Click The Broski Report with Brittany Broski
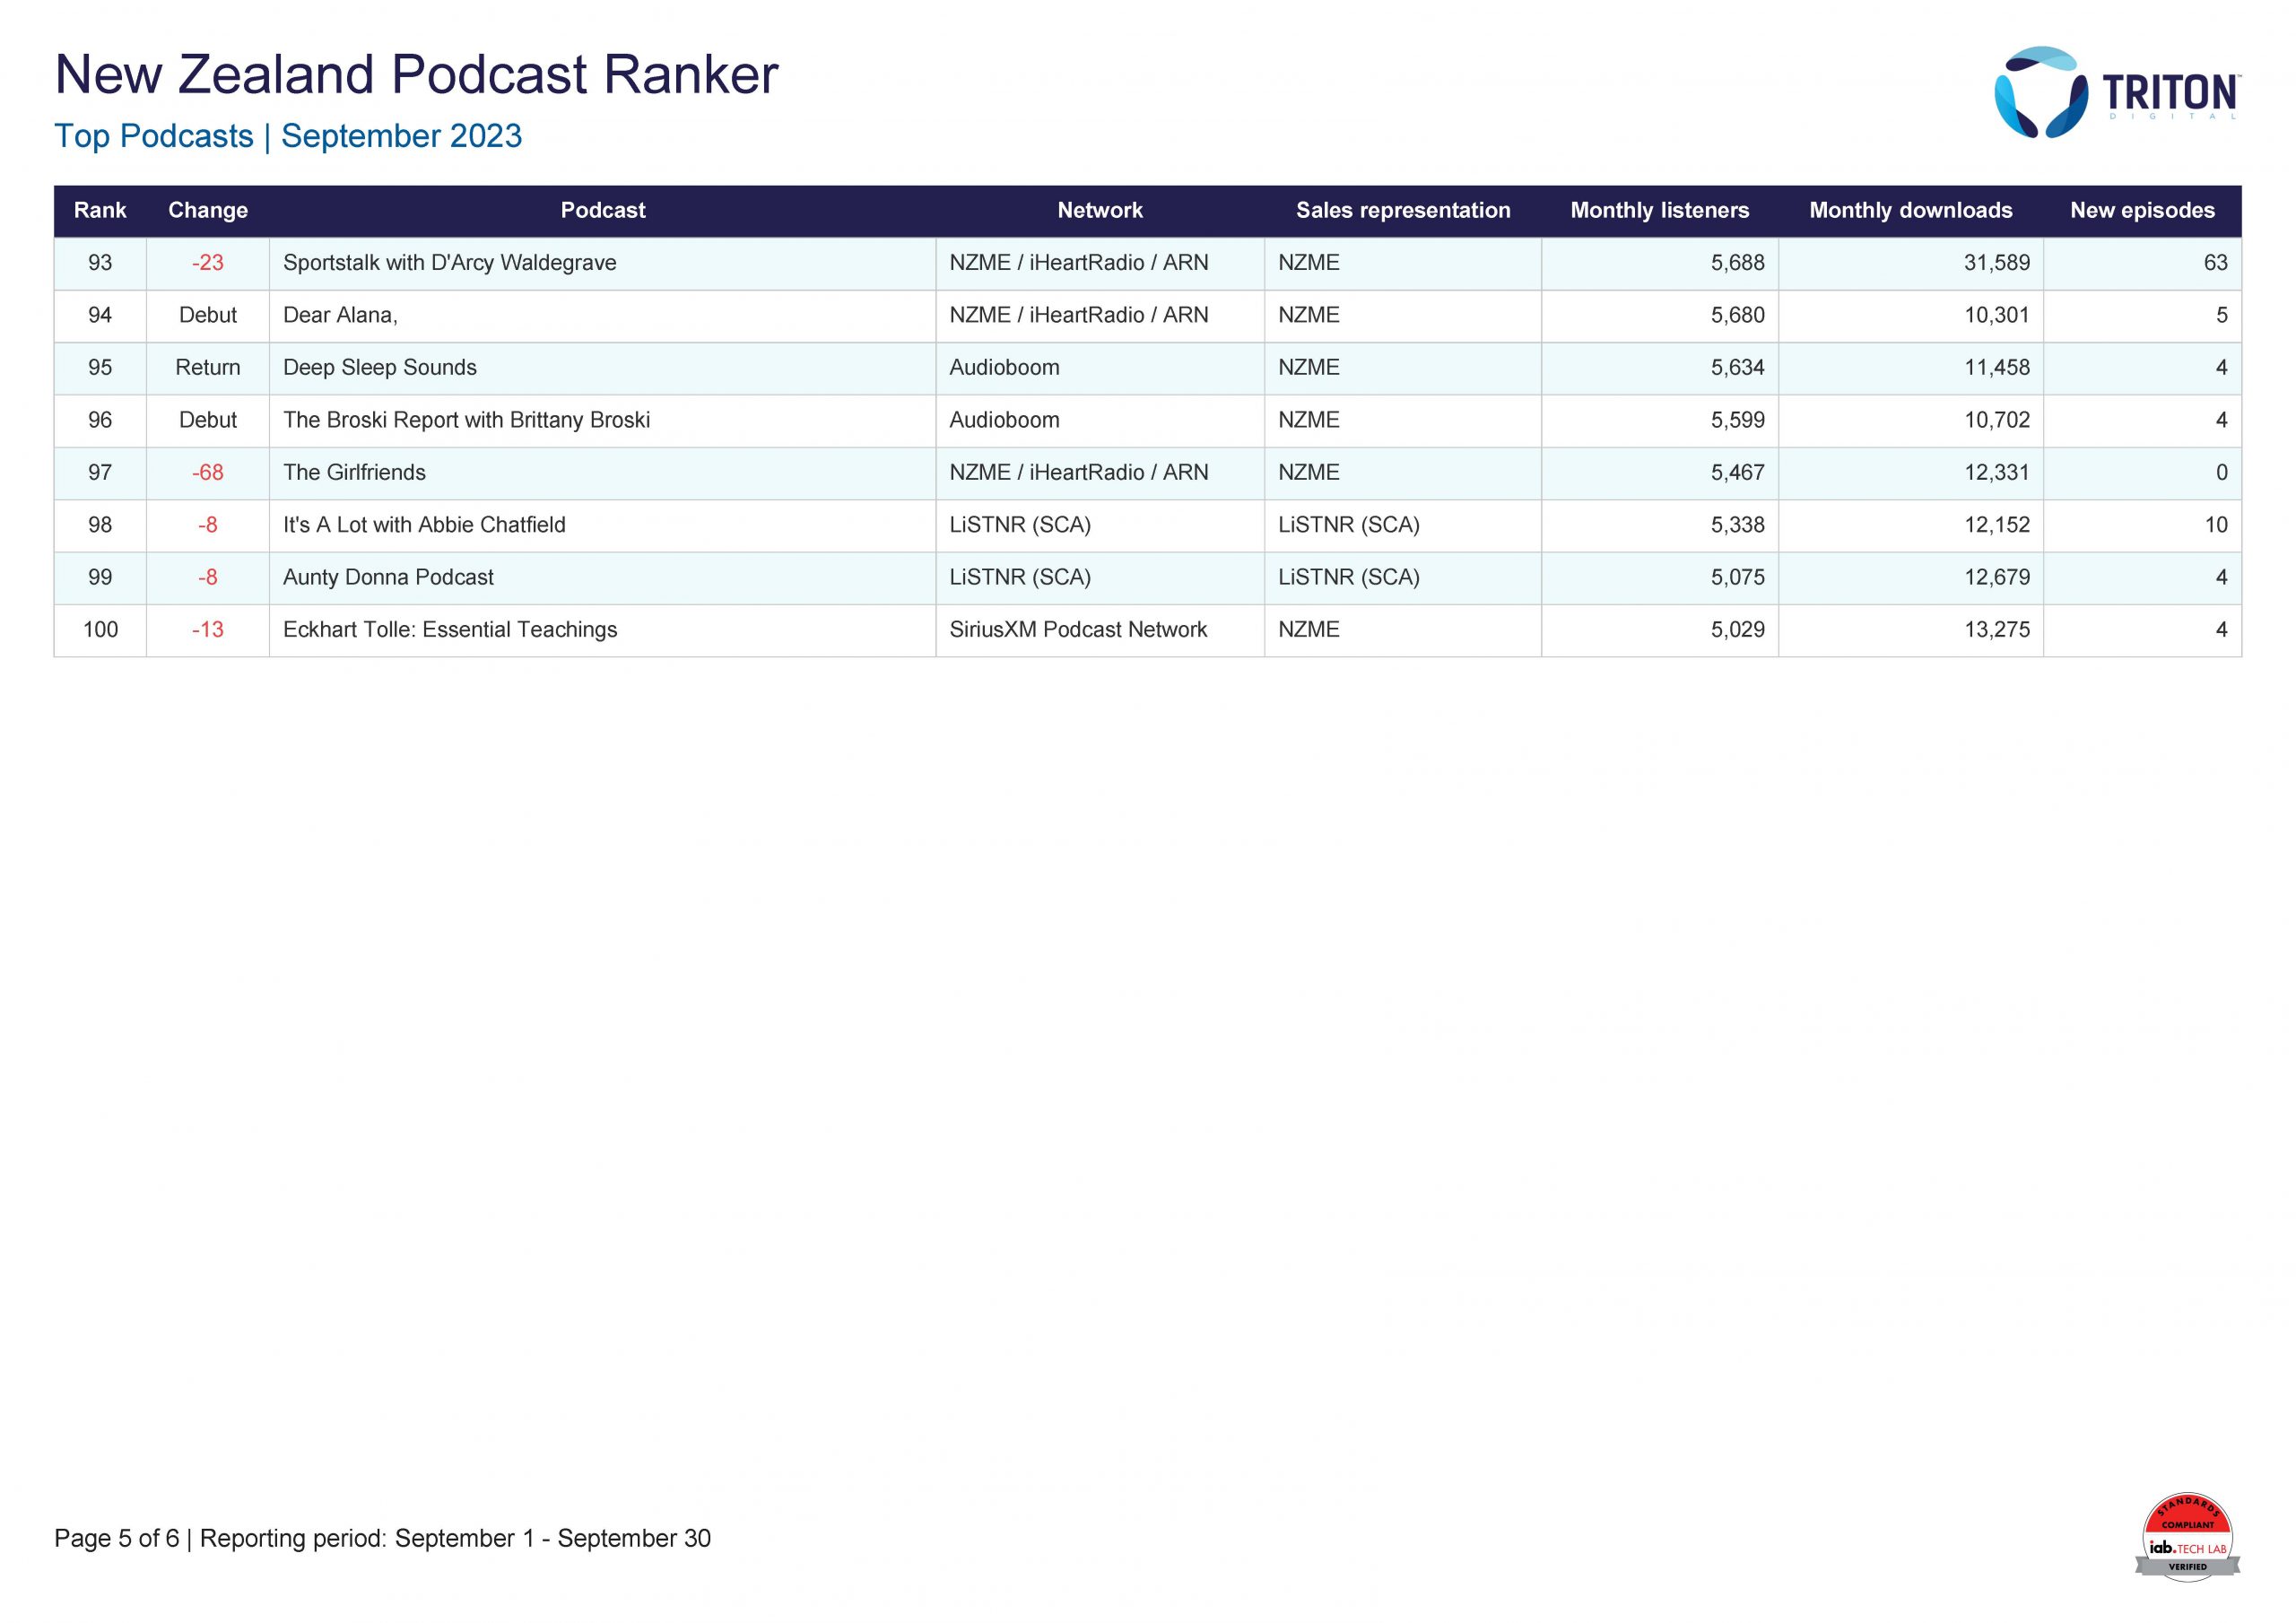 pyautogui.click(x=466, y=420)
